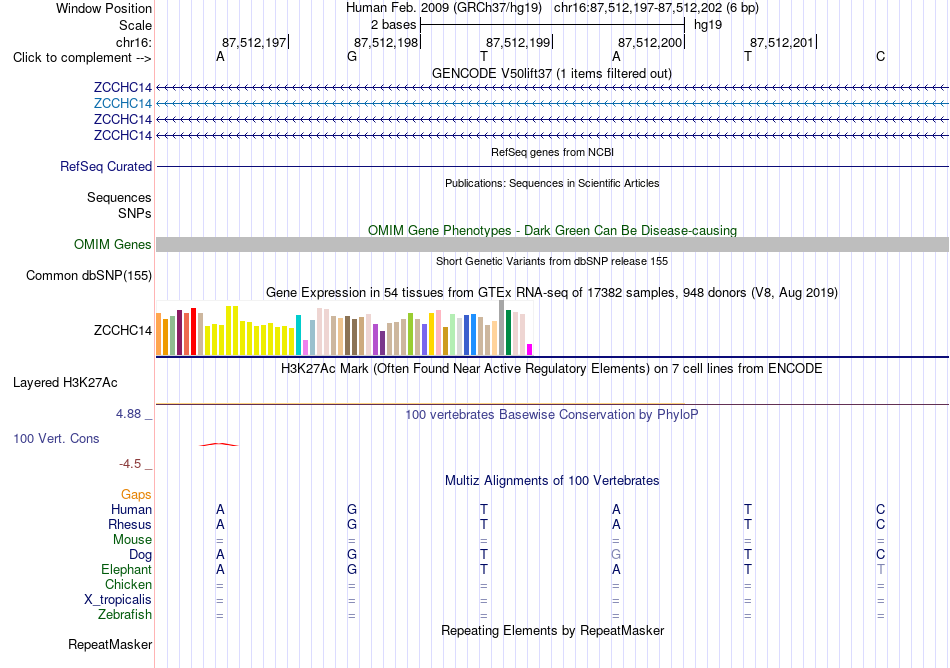The width and height of the screenshot is (950, 668).
Task: Click the Basewise Conservation by PhyloP title
Action: [552, 415]
